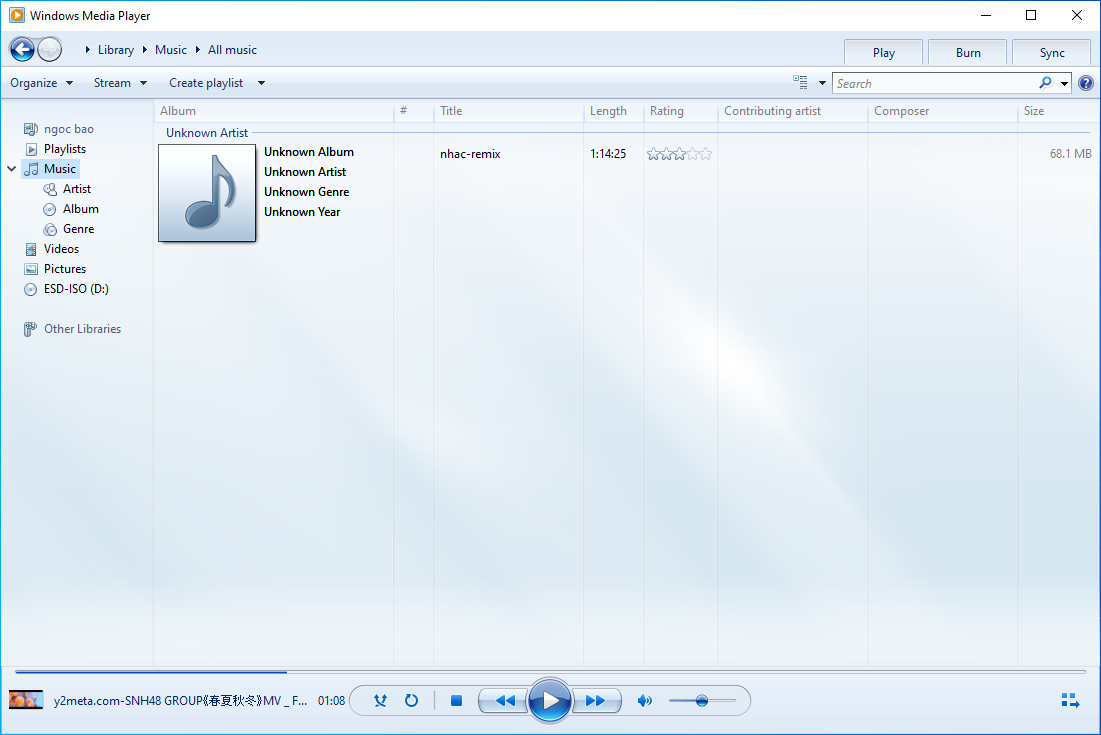Switch to the Burn tab
1101x735 pixels.
pos(967,53)
